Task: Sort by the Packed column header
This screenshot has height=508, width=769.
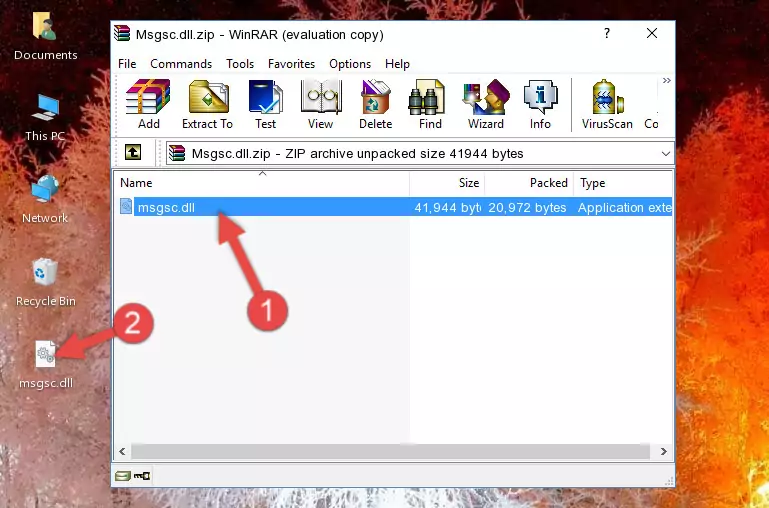Action: tap(529, 183)
